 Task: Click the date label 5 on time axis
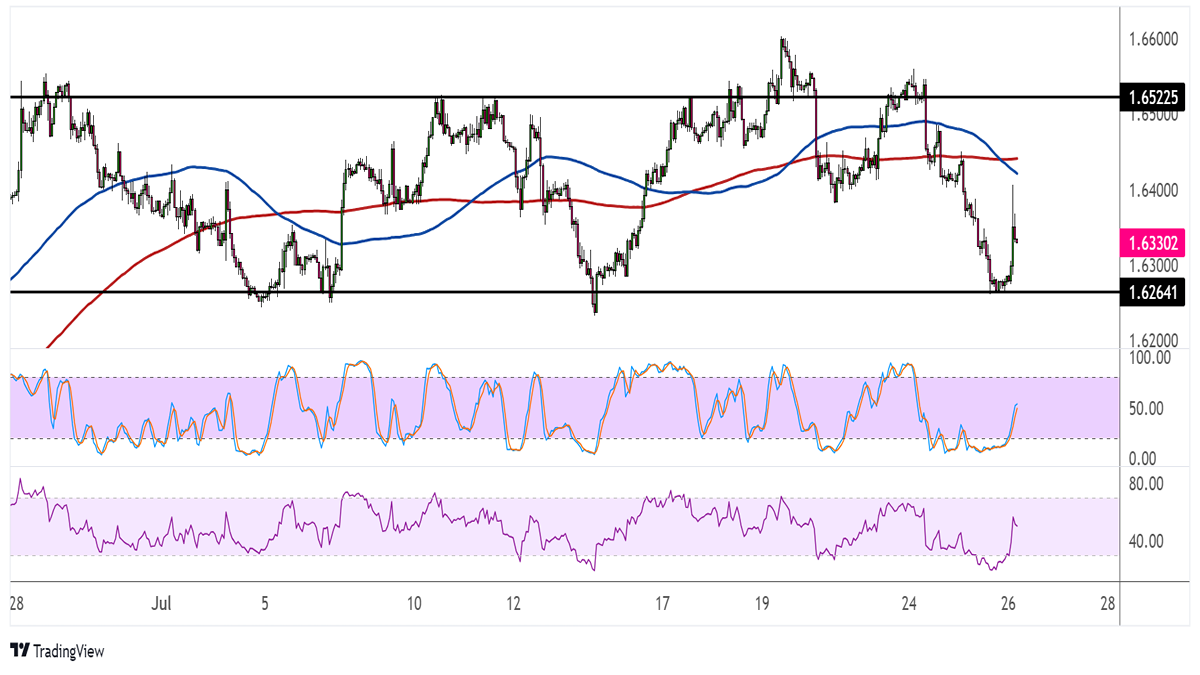(x=264, y=604)
